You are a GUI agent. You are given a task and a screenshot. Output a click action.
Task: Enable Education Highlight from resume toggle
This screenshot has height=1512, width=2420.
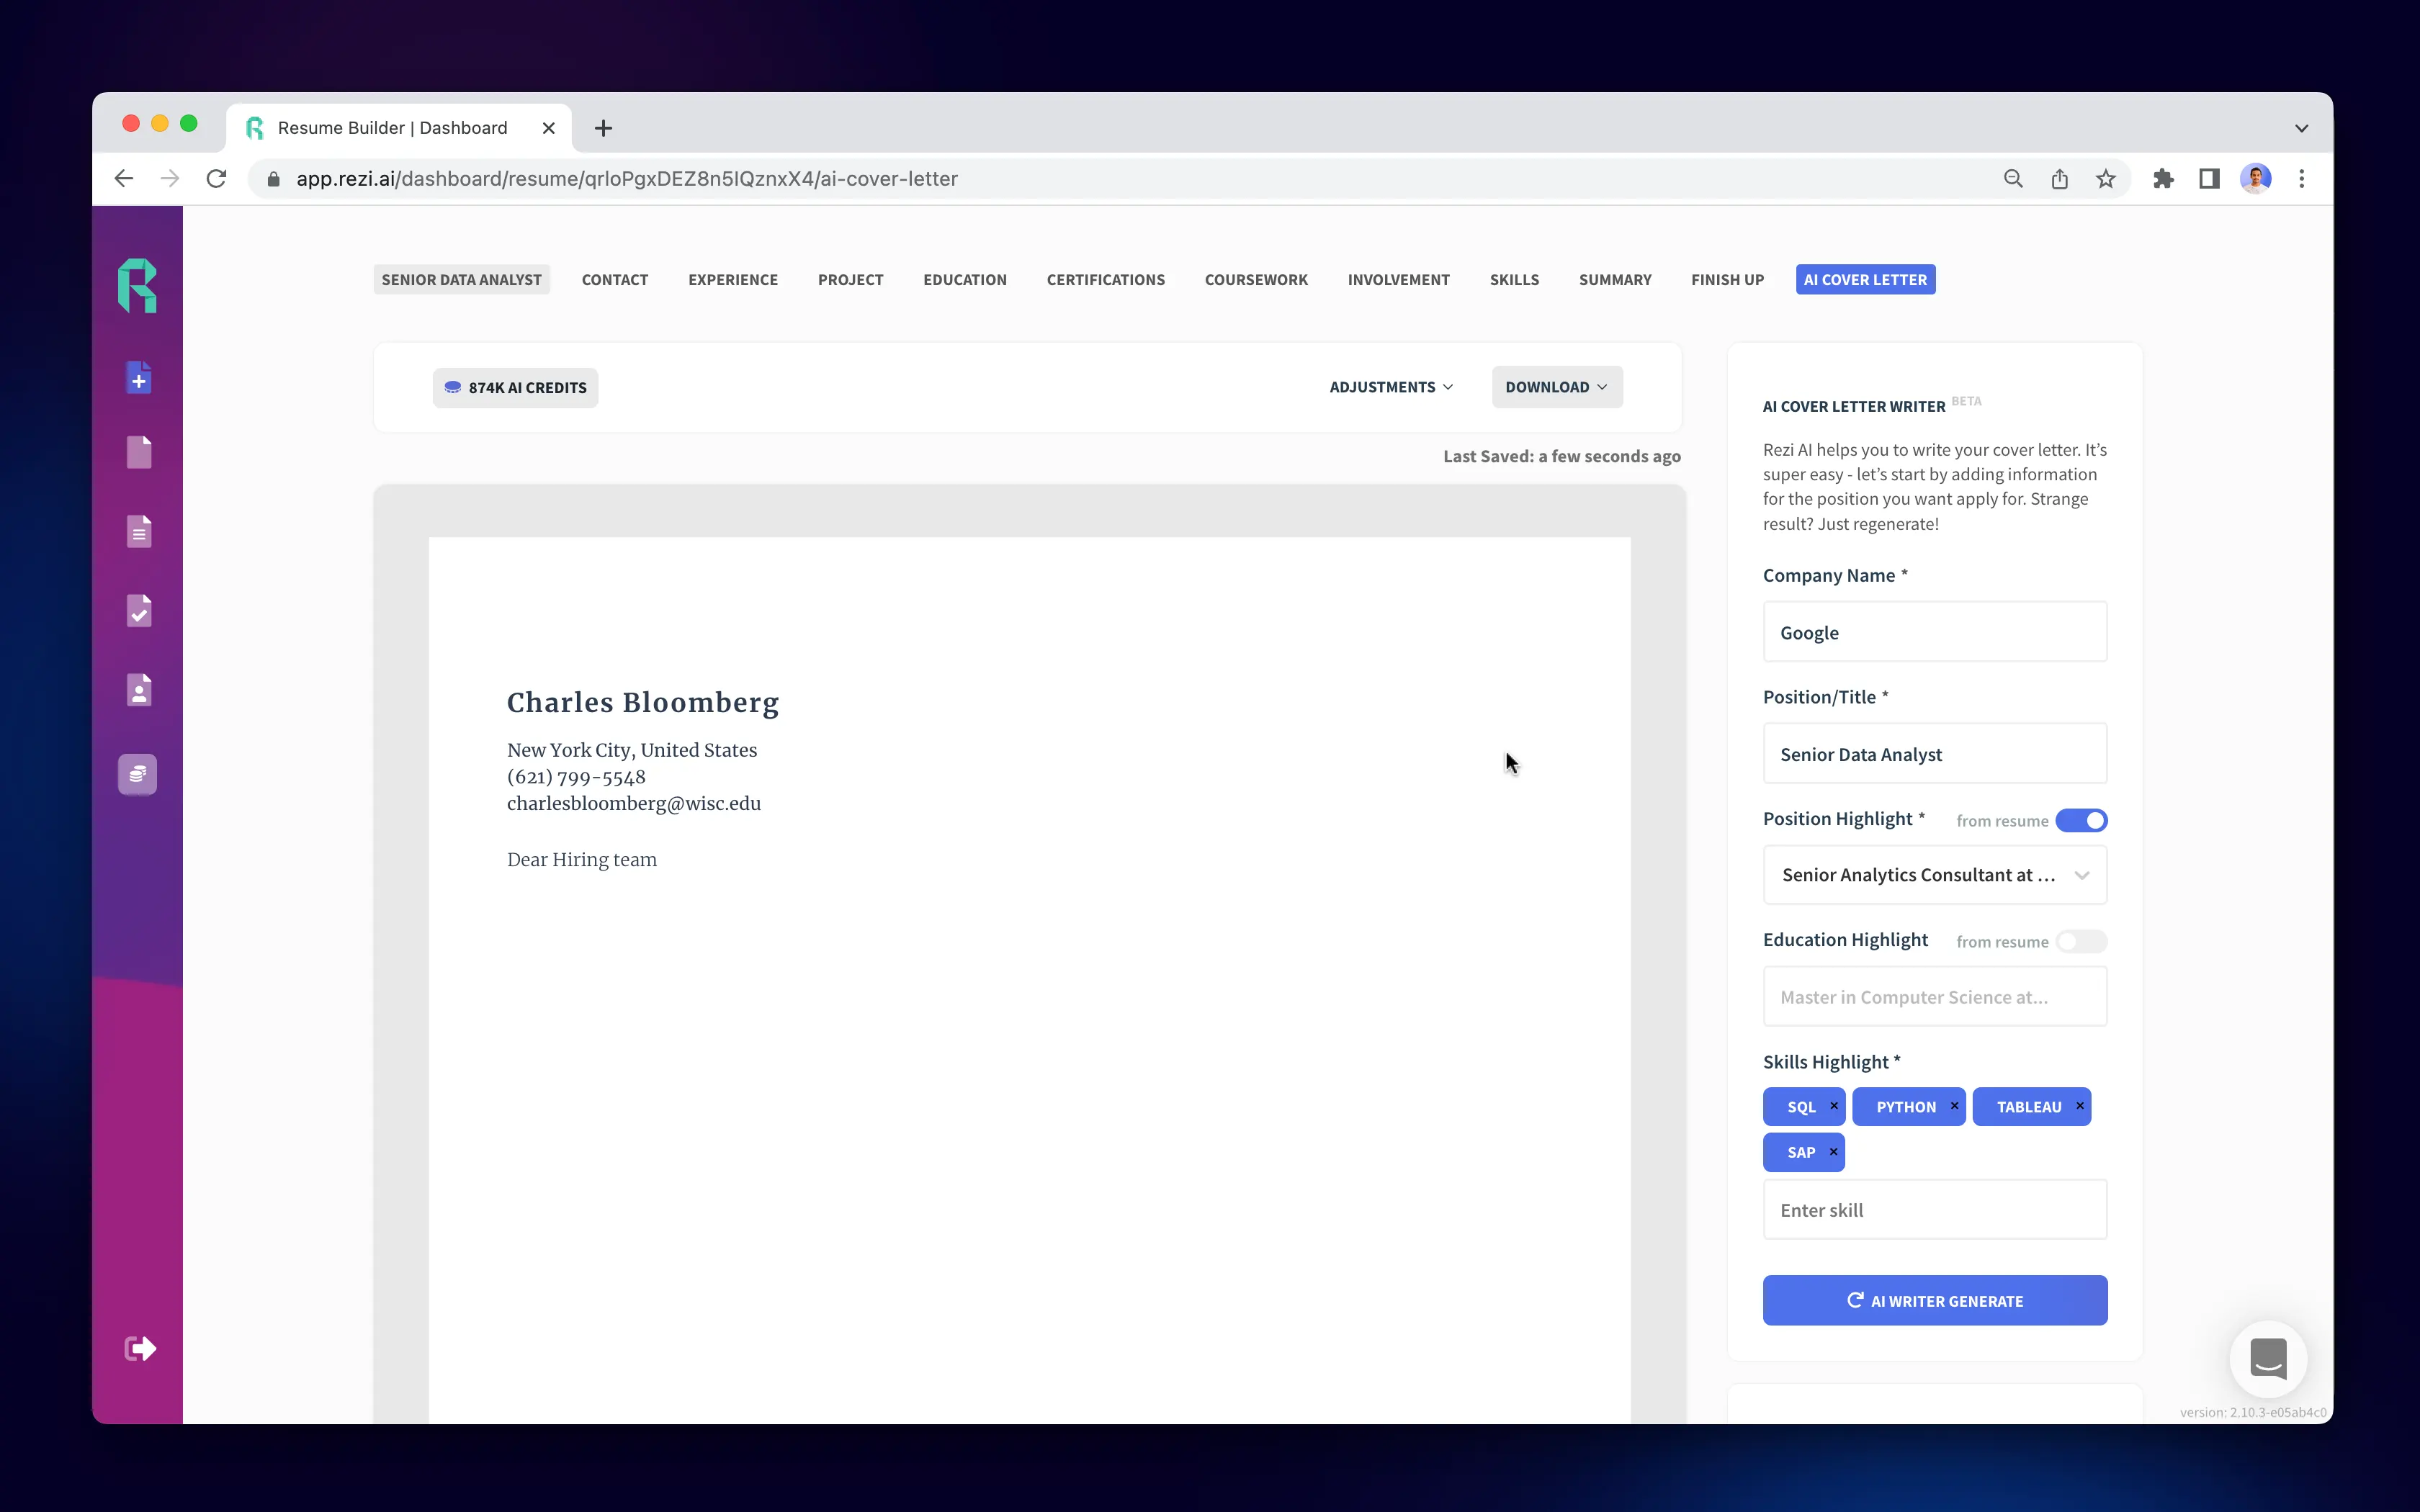click(x=2081, y=942)
